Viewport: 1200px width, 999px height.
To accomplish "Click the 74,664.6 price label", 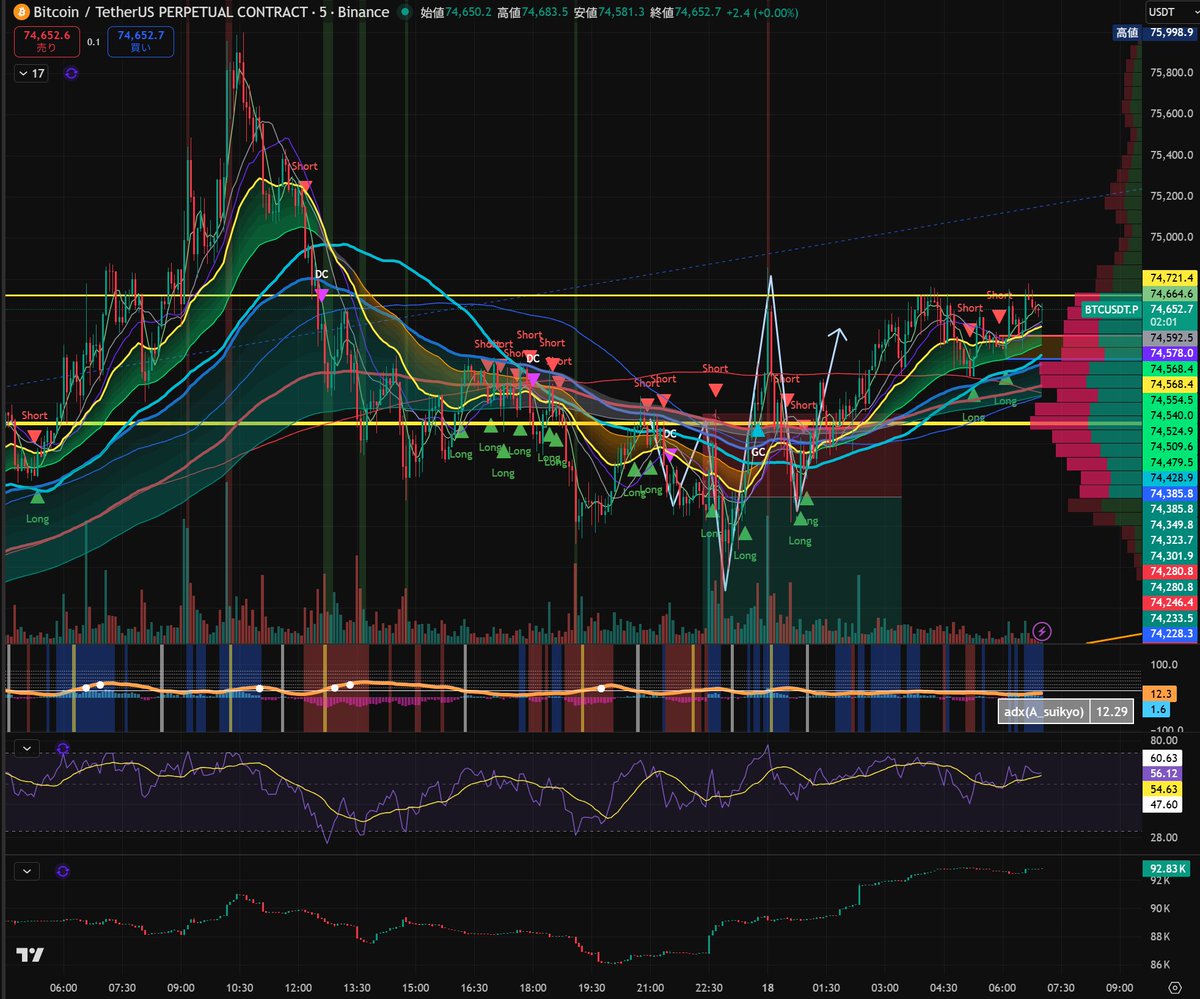I will 1171,294.
